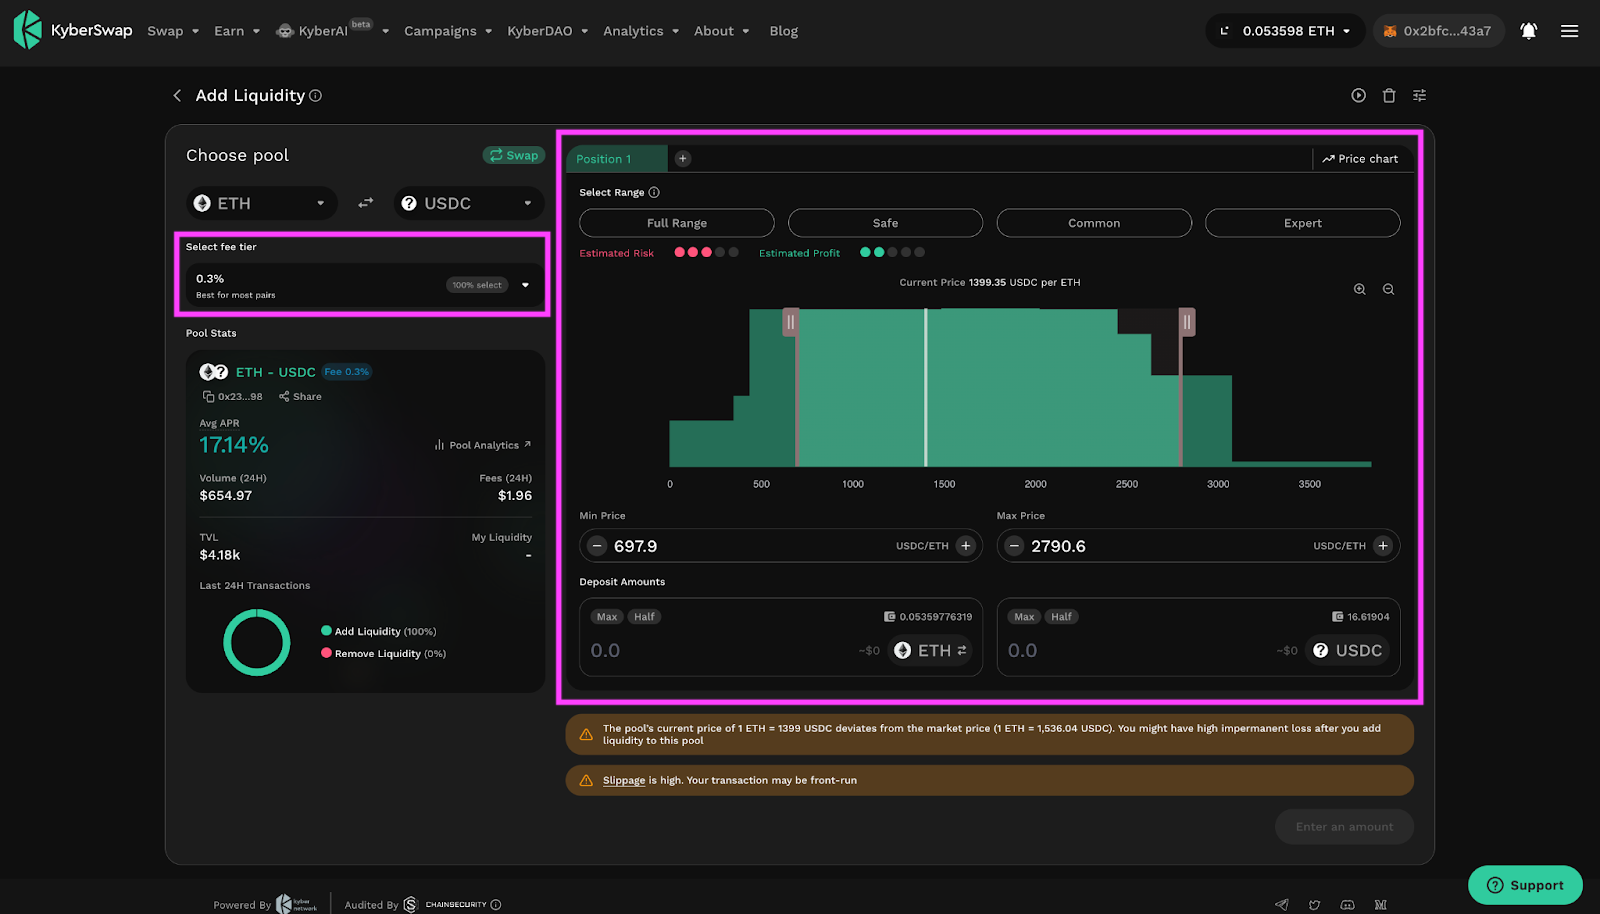Open transaction settings sliders icon

tap(1419, 95)
